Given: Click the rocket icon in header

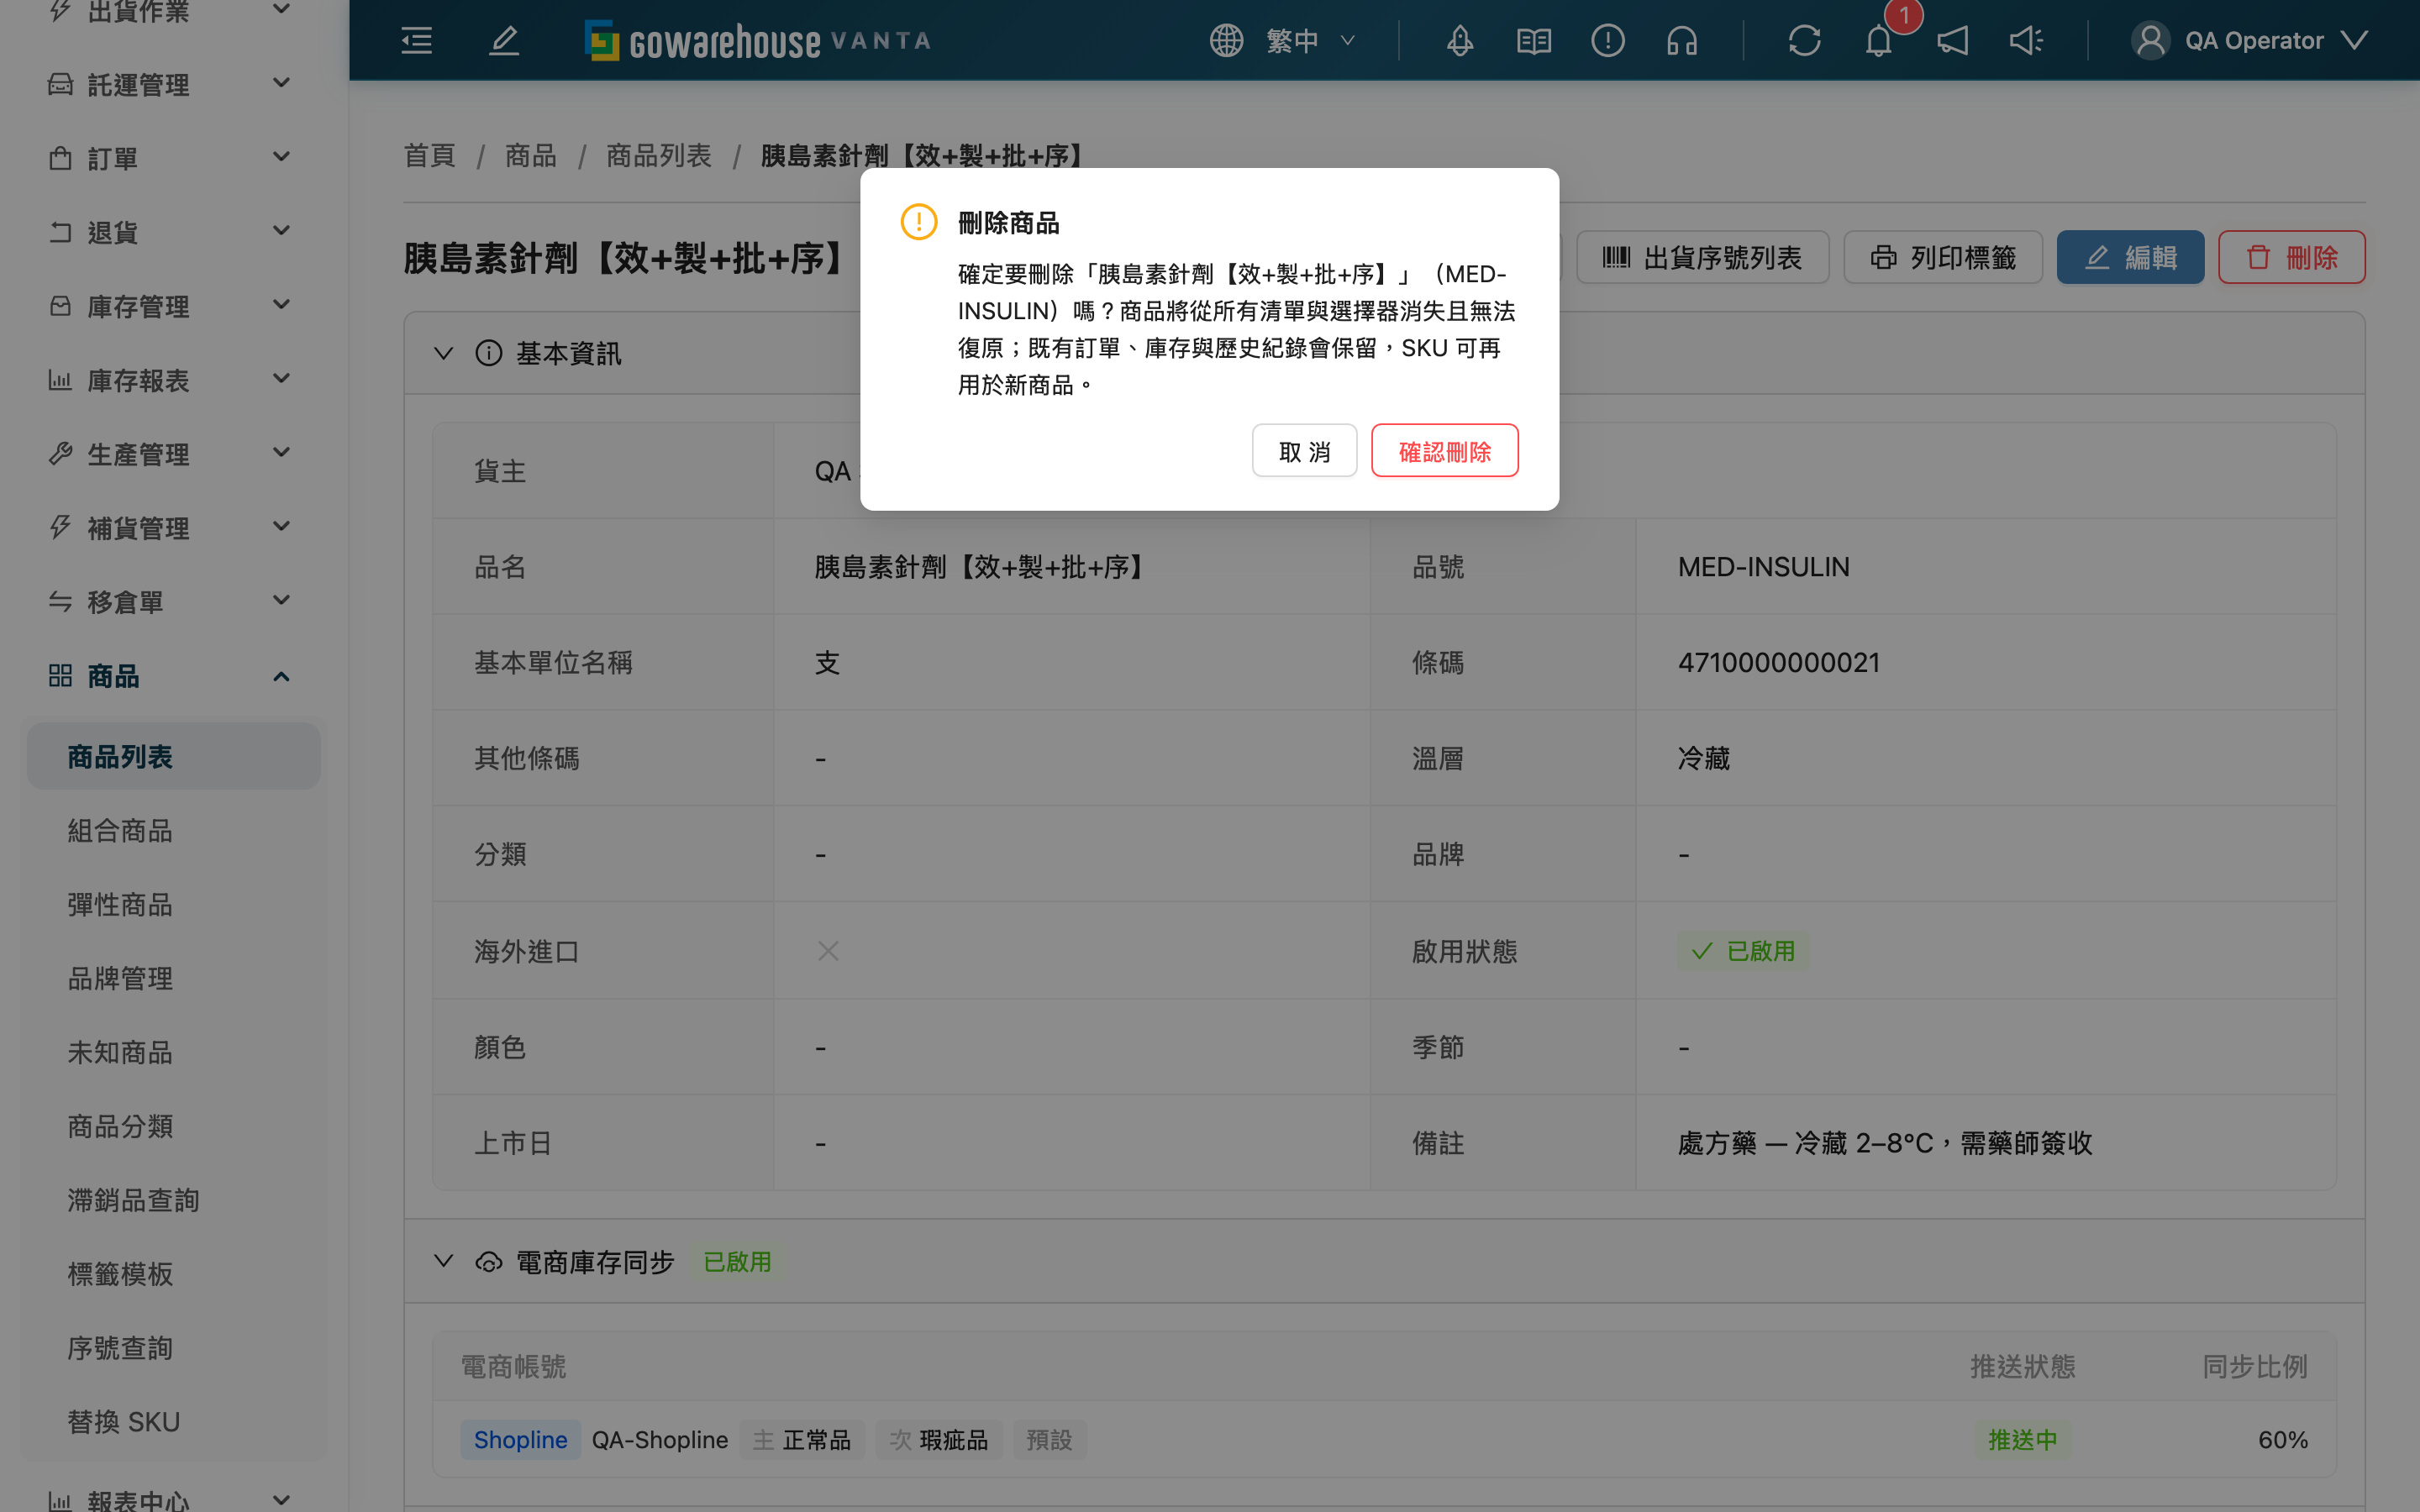Looking at the screenshot, I should [1460, 40].
